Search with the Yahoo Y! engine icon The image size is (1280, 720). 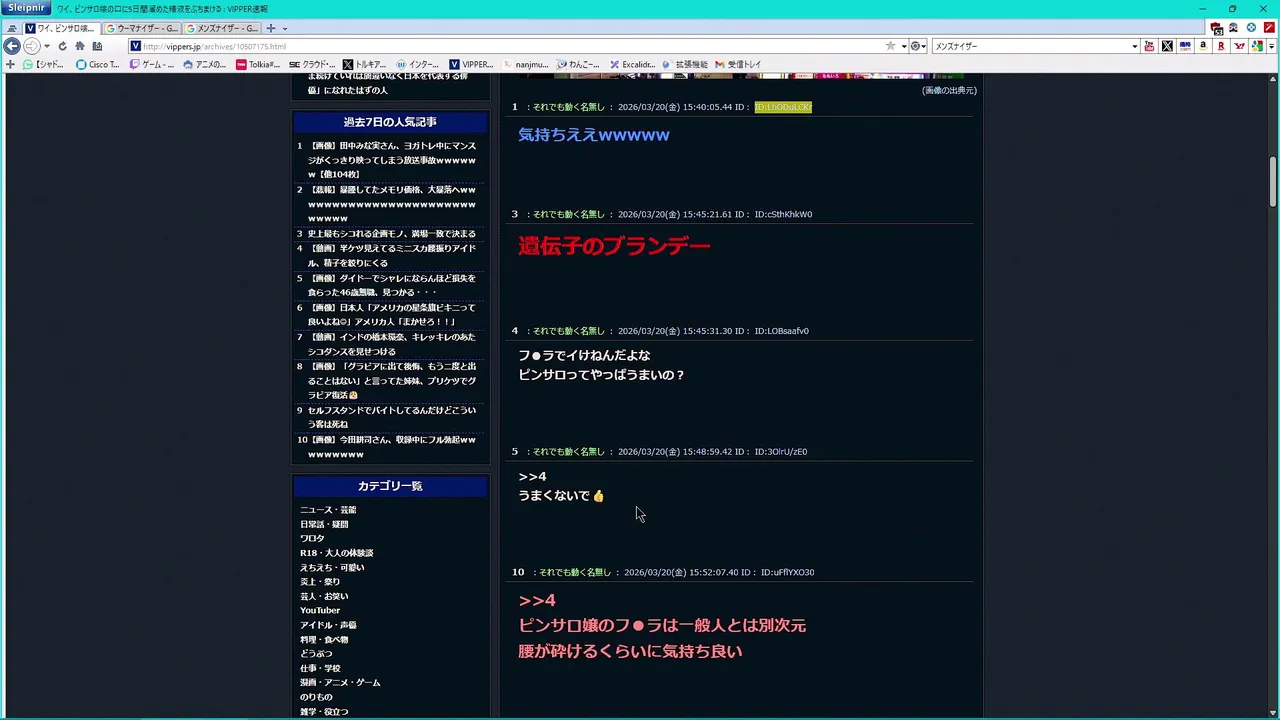click(1239, 46)
